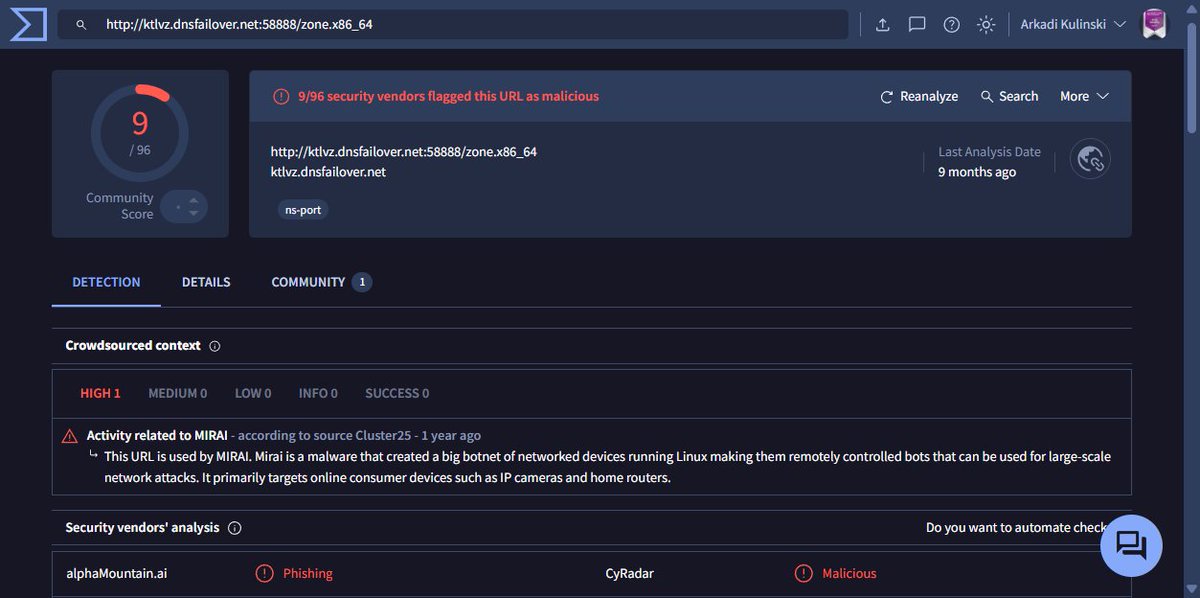Toggle light theme with the sun icon
The height and width of the screenshot is (598, 1200).
pos(985,24)
